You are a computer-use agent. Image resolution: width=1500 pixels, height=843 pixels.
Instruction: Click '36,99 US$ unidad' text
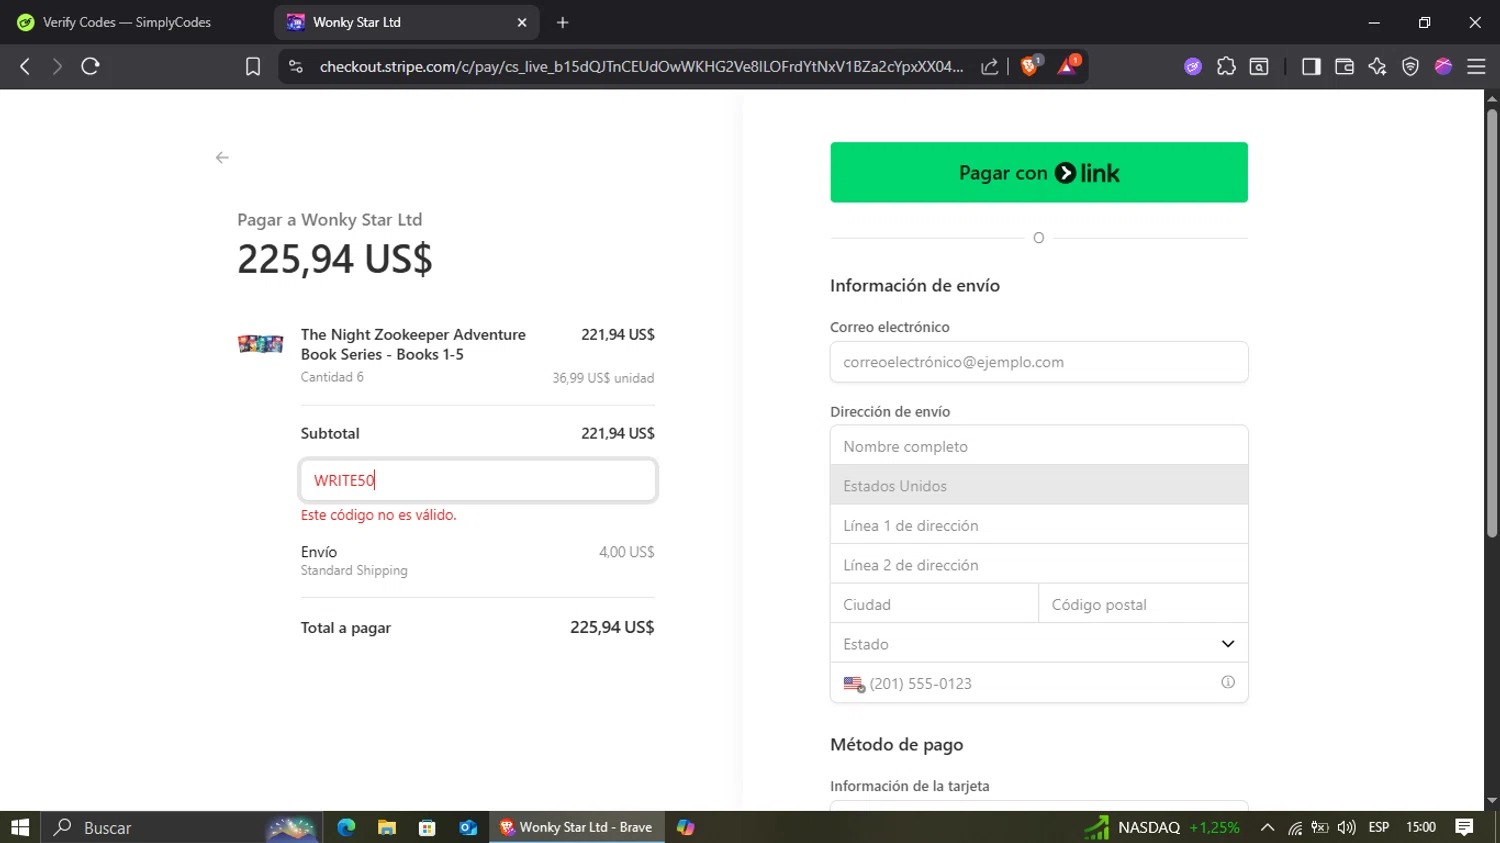pos(603,378)
